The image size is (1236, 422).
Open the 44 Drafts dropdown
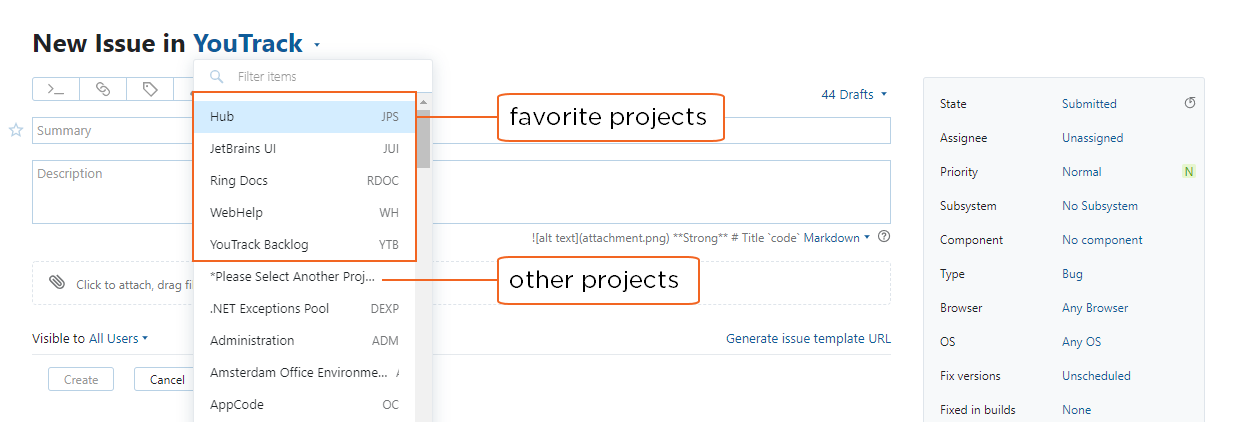click(x=854, y=94)
